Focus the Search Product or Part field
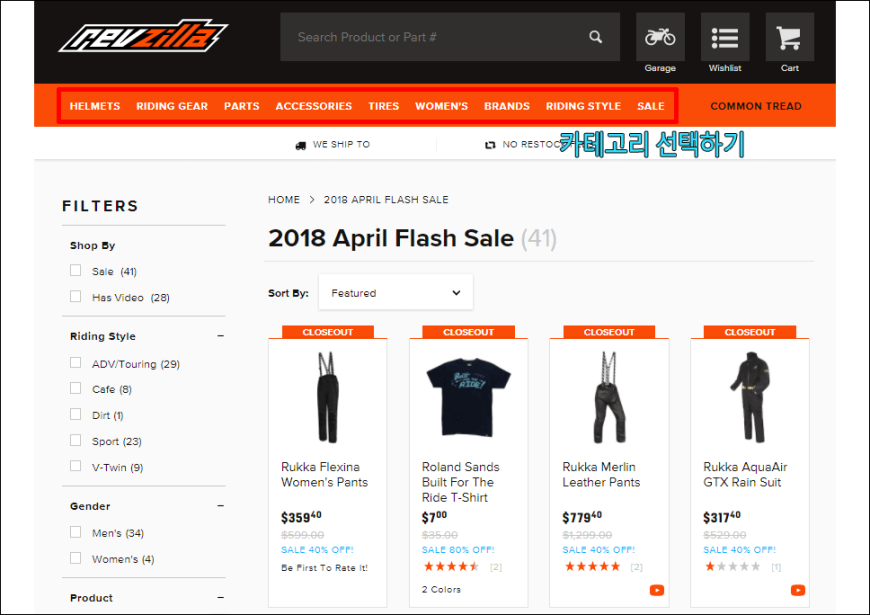Viewport: 870px width, 615px height. click(450, 37)
